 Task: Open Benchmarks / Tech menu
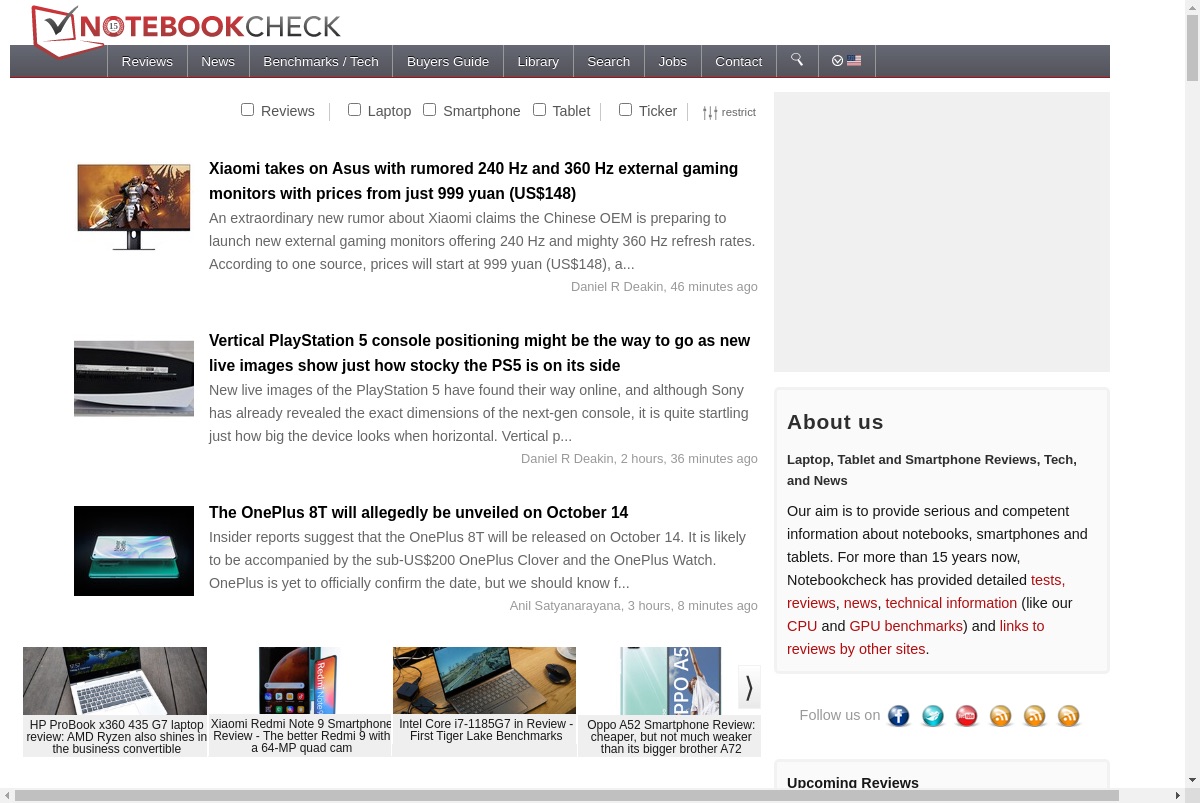click(x=321, y=61)
